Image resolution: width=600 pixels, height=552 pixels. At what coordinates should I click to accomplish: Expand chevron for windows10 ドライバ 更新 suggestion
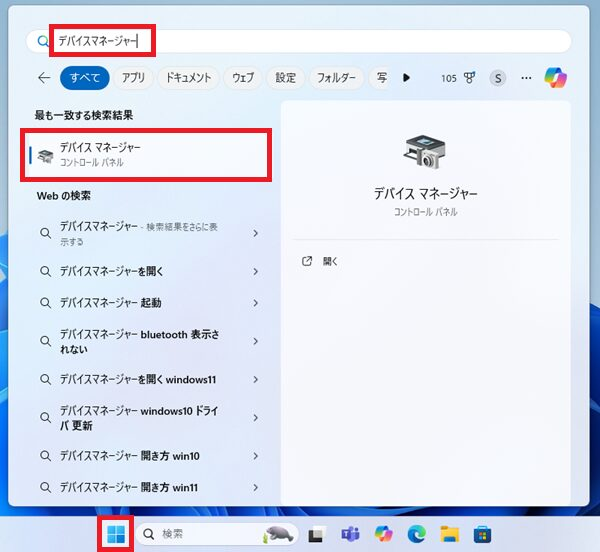256,418
